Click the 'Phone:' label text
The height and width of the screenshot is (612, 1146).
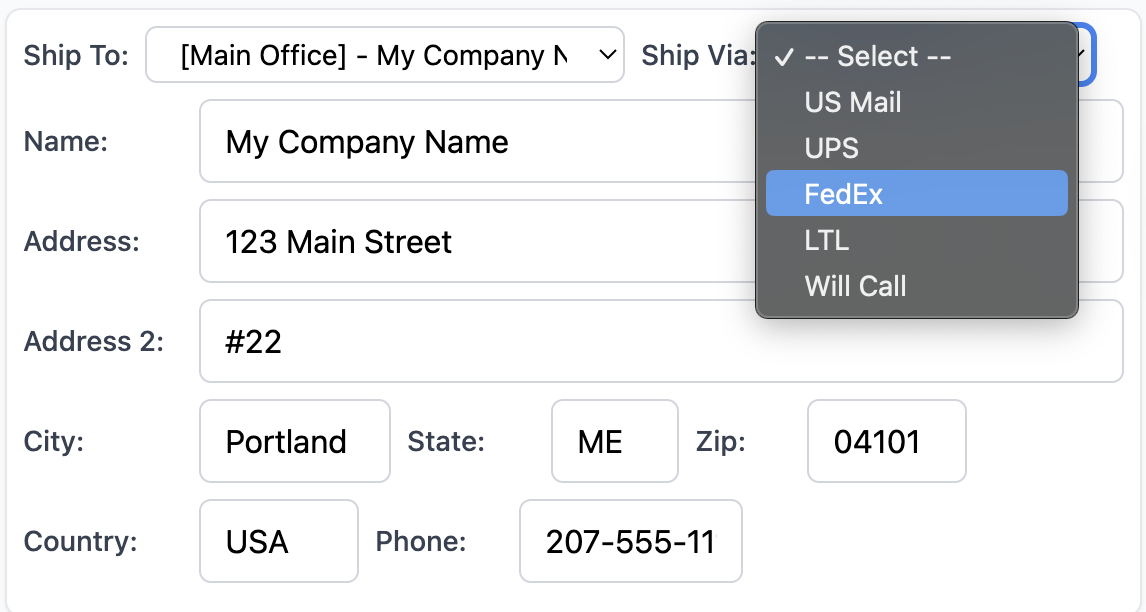pos(421,541)
